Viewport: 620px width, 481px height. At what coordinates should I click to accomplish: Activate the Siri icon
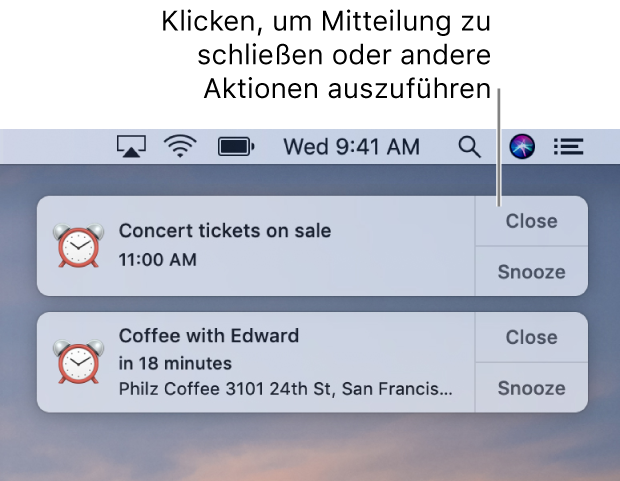(x=522, y=146)
